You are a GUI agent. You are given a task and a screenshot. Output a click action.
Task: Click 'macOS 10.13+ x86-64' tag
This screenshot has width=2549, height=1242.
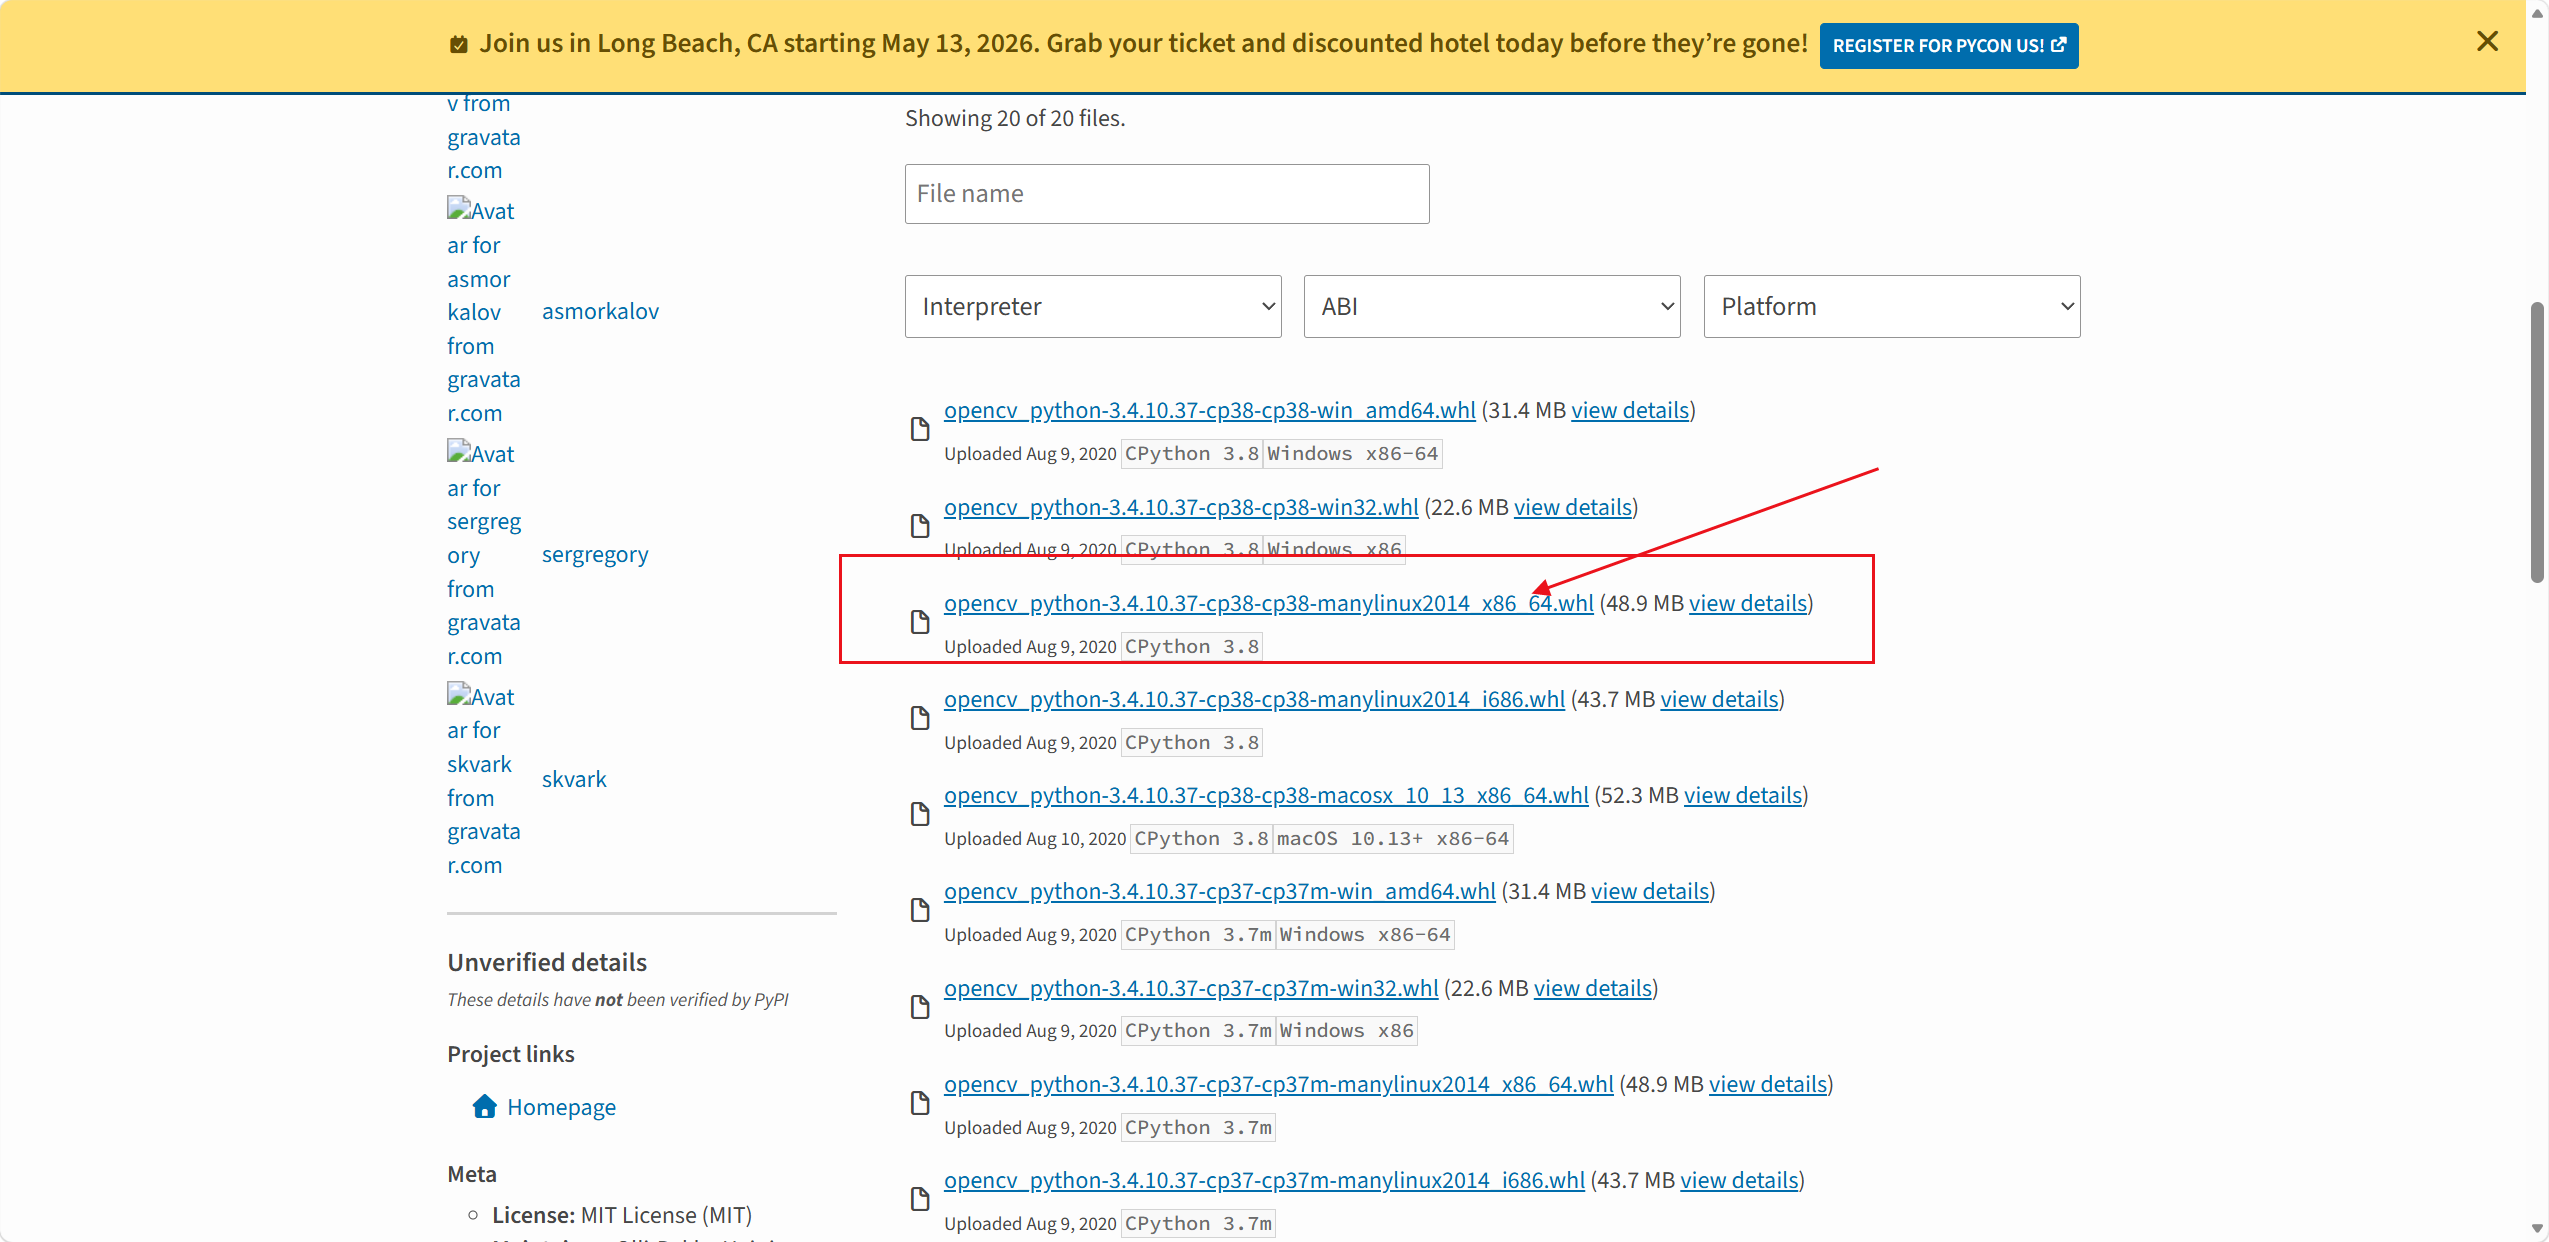point(1393,839)
